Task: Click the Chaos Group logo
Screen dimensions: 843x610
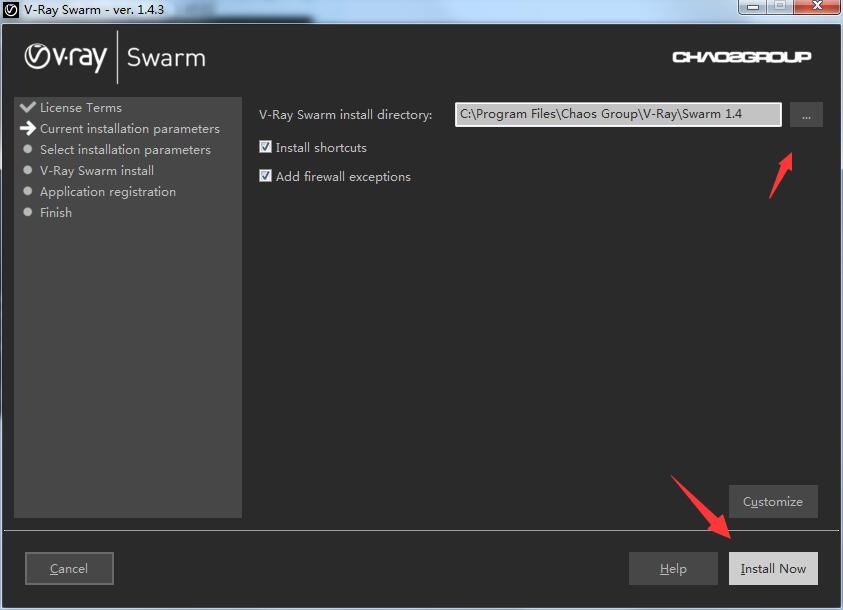Action: (x=741, y=57)
